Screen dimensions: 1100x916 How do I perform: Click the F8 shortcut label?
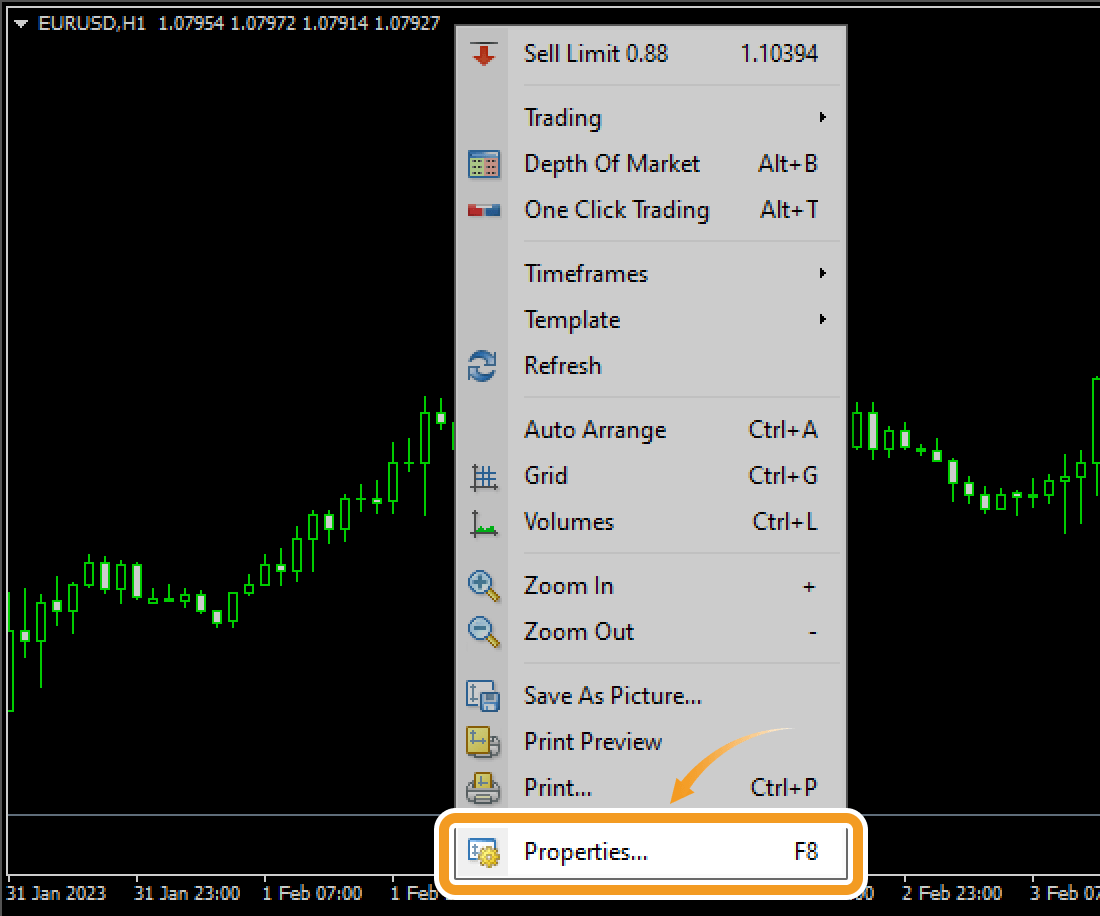806,852
